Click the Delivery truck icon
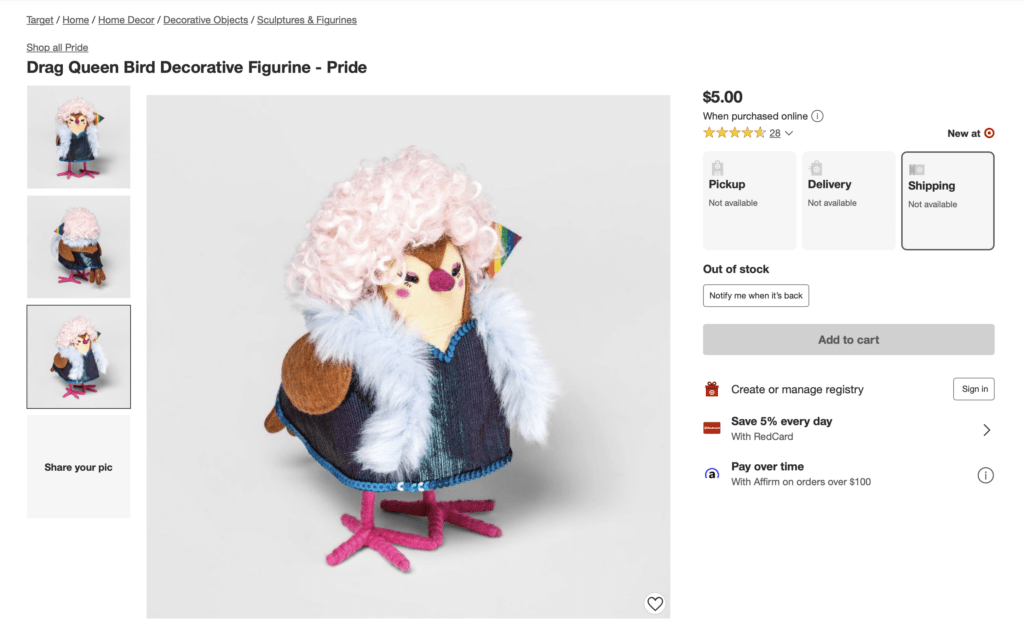 pyautogui.click(x=816, y=167)
